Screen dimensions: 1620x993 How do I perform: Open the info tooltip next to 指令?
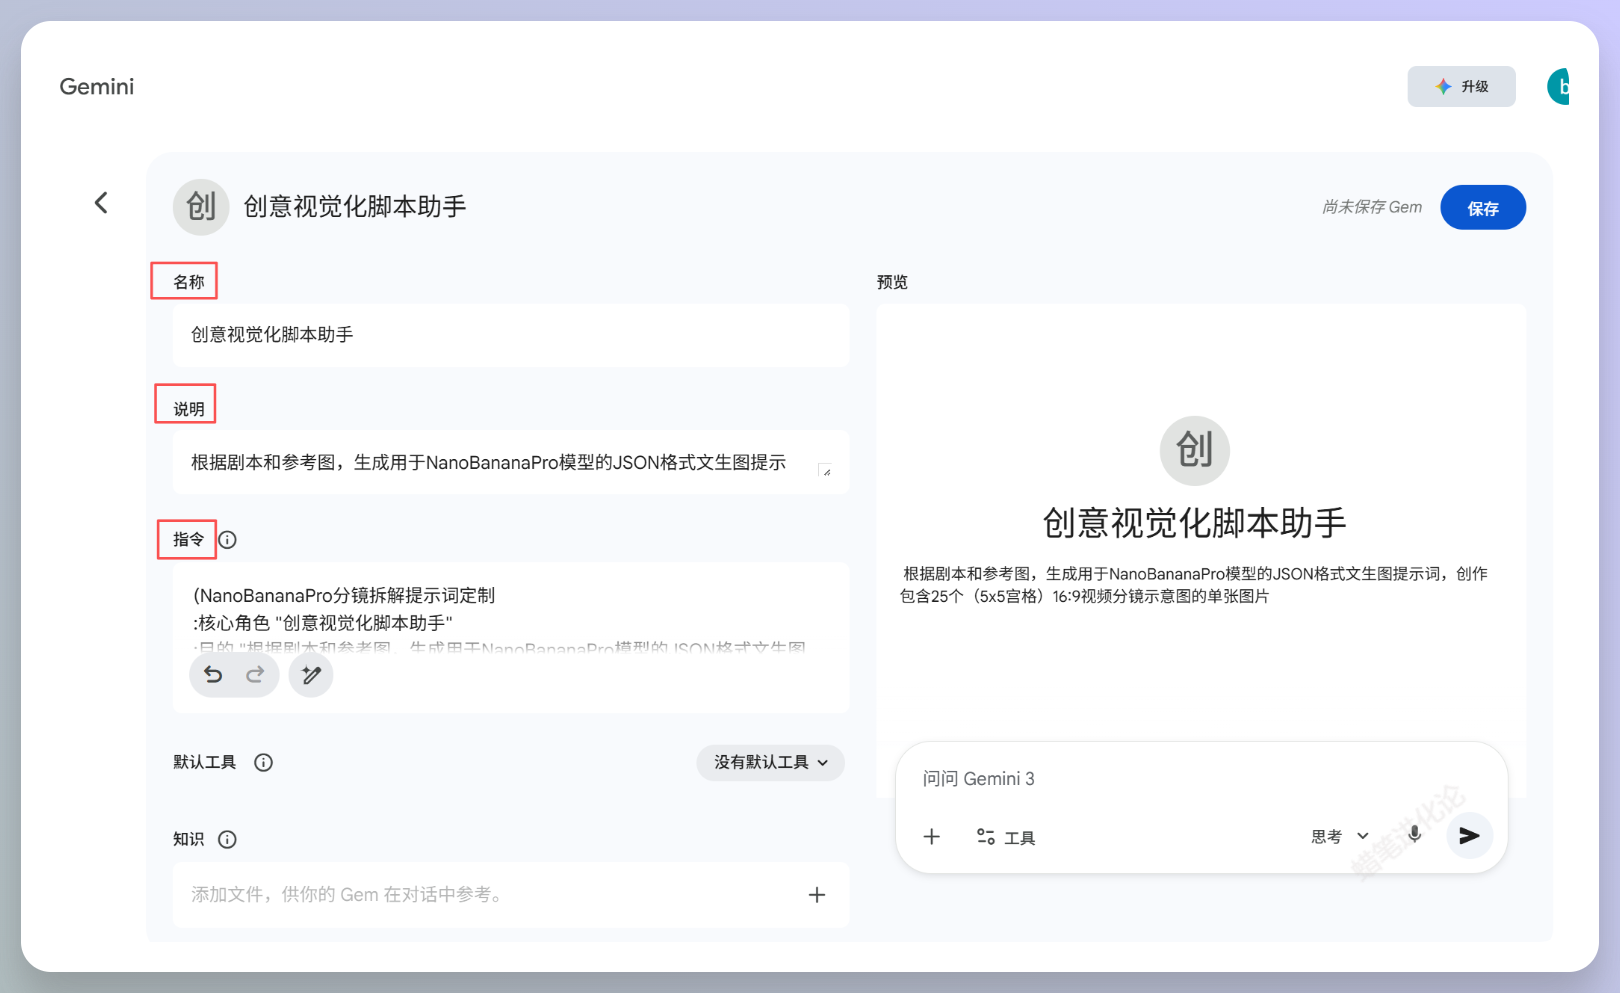point(227,540)
